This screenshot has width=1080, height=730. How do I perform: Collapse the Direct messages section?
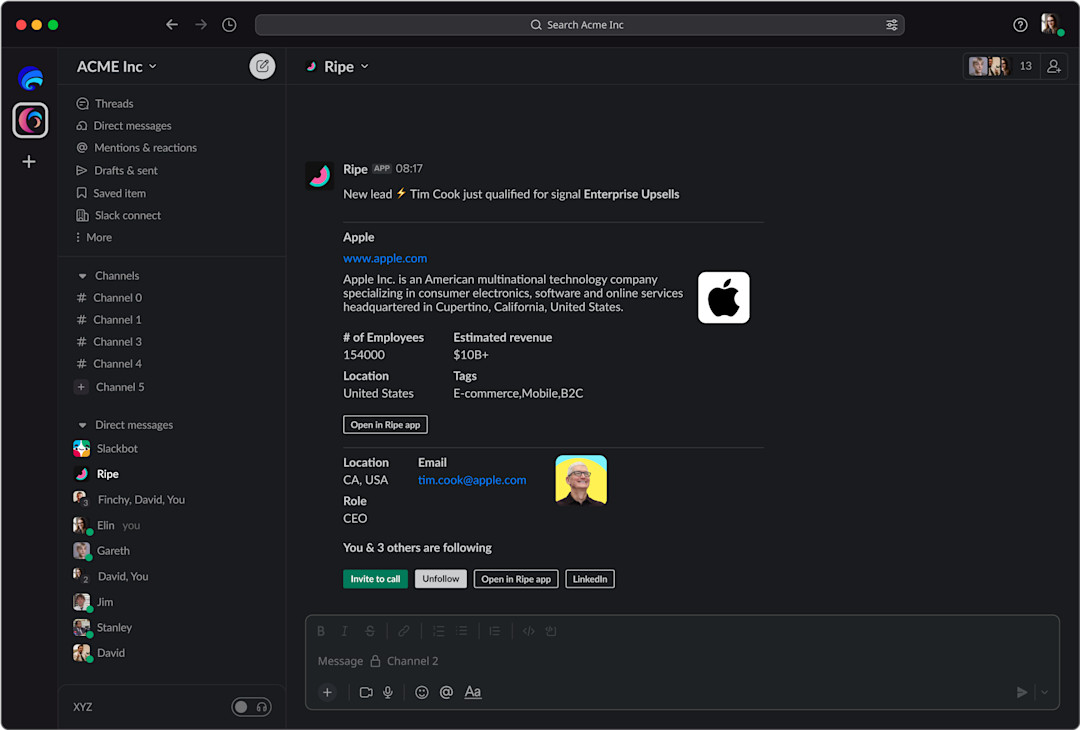pos(82,426)
